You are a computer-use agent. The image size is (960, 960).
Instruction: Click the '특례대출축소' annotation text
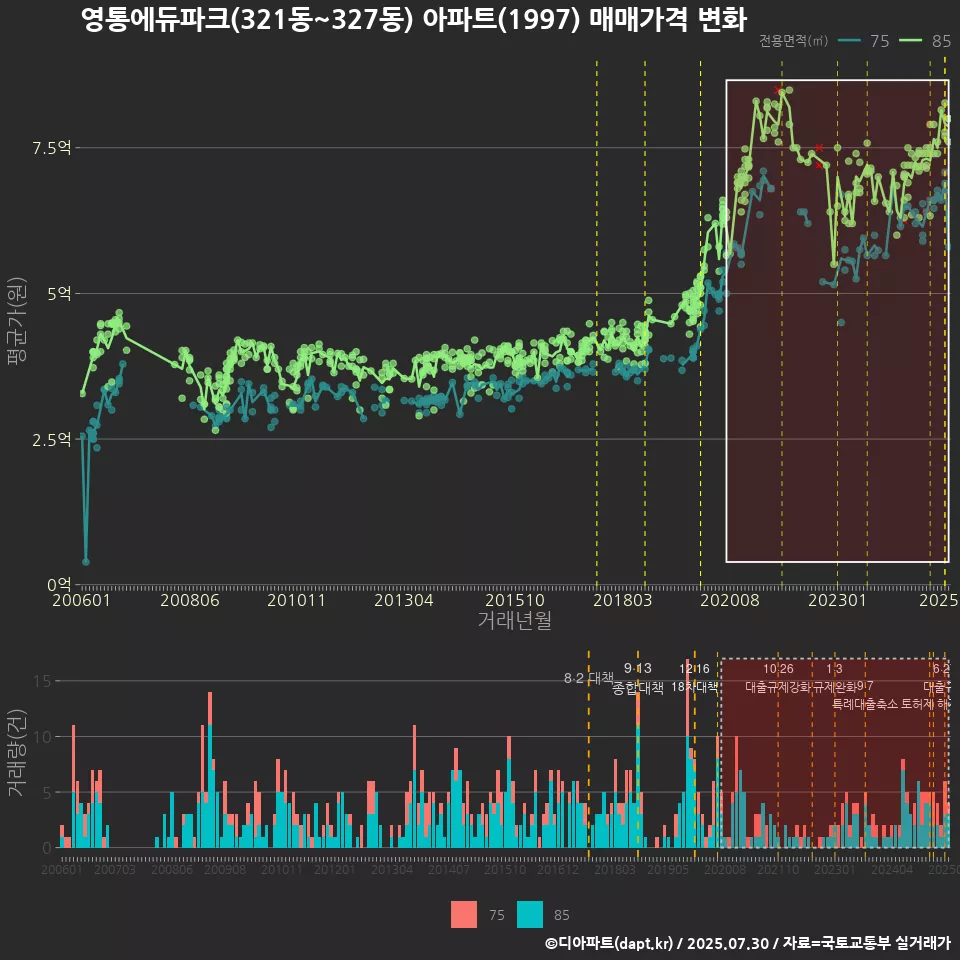coord(864,704)
